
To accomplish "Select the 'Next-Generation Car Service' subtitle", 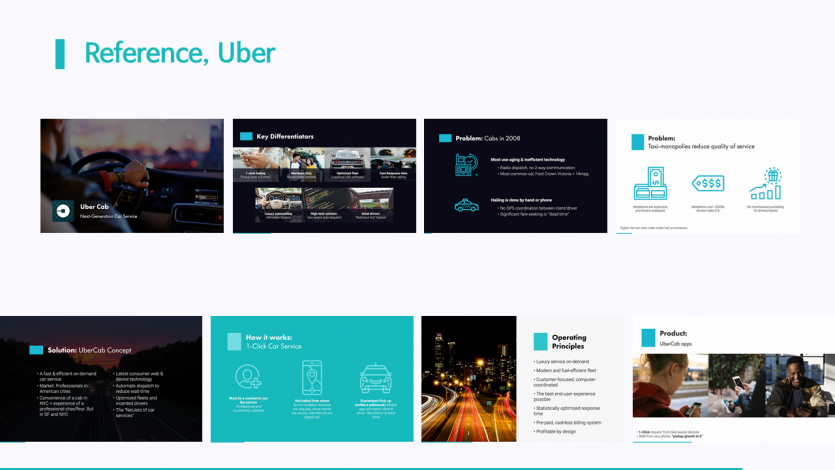I will [x=109, y=216].
